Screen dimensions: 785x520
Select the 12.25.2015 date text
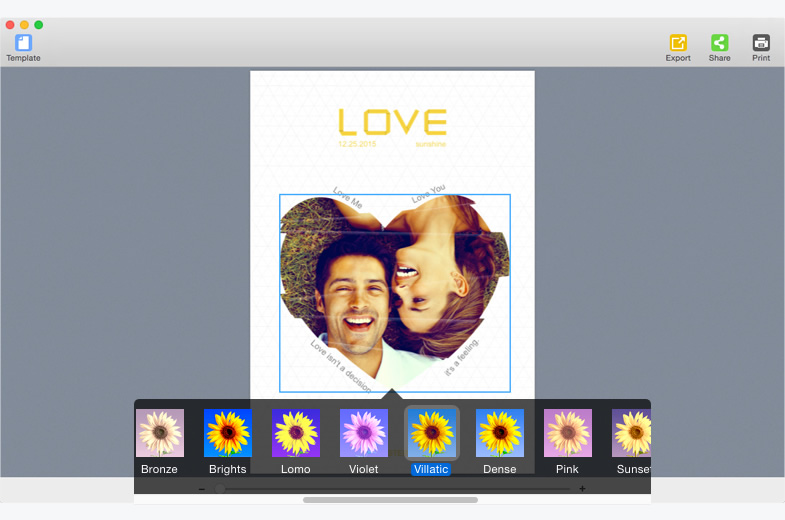[357, 145]
